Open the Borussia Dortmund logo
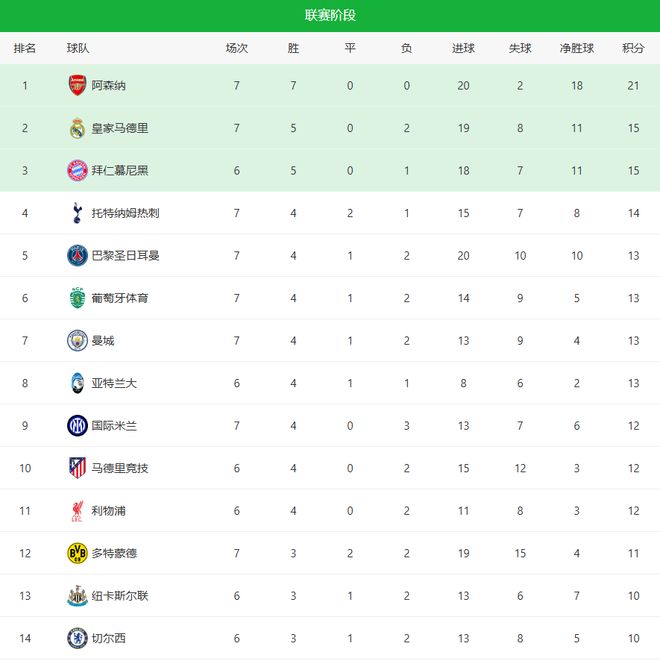The image size is (660, 661). [77, 553]
